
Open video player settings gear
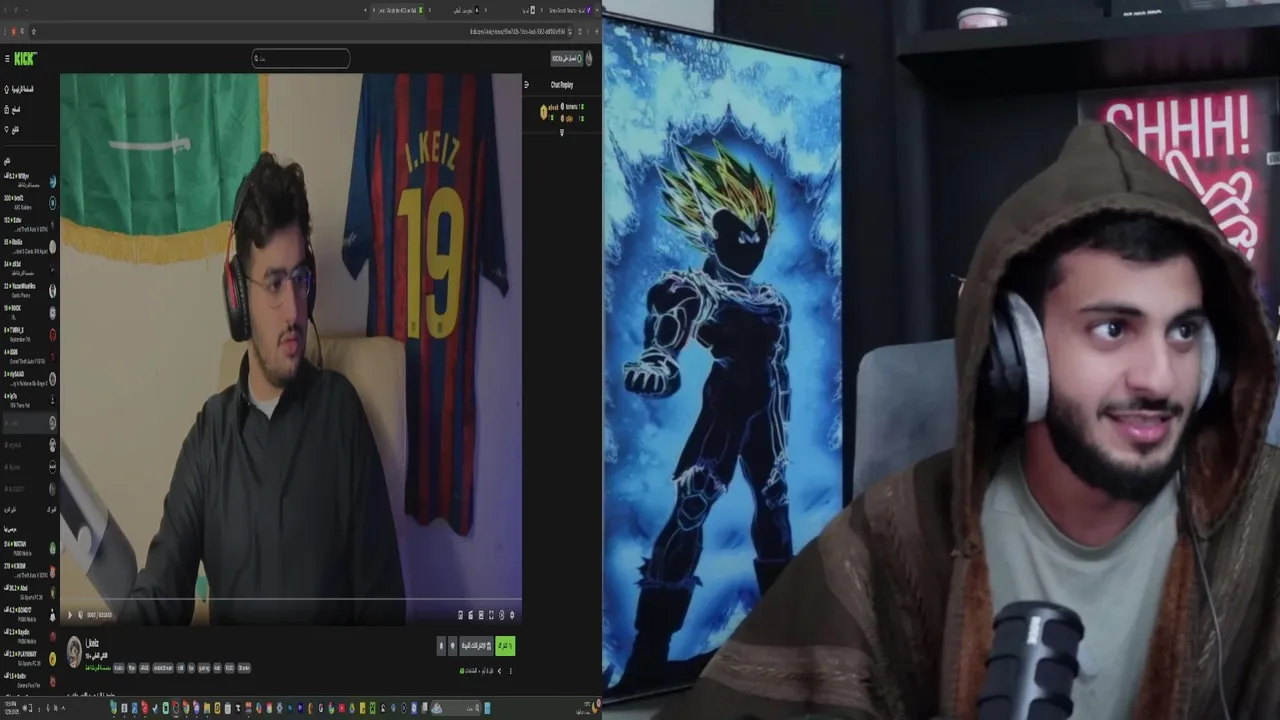point(512,615)
